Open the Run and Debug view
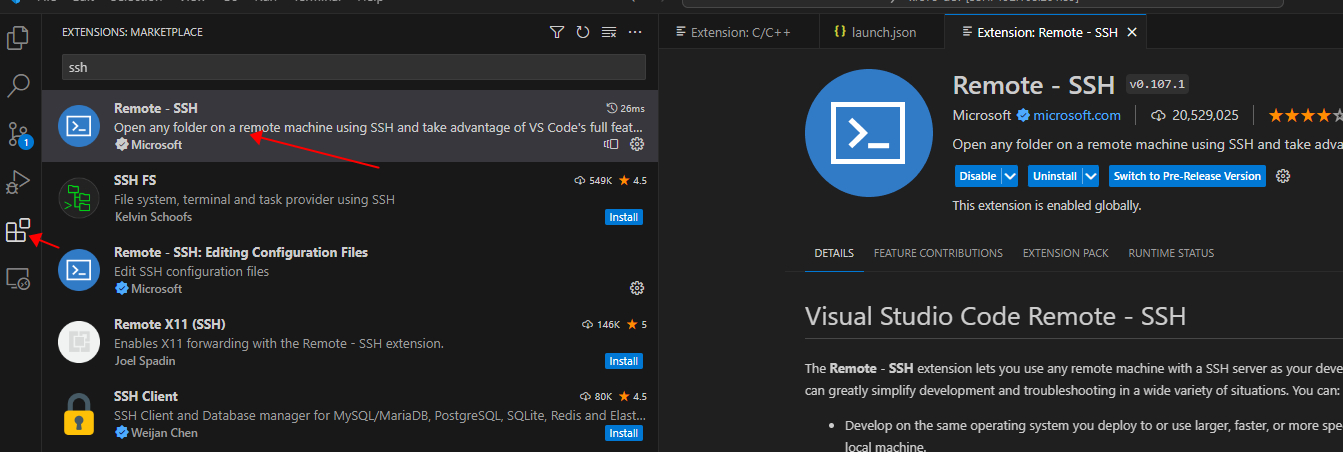 tap(18, 182)
